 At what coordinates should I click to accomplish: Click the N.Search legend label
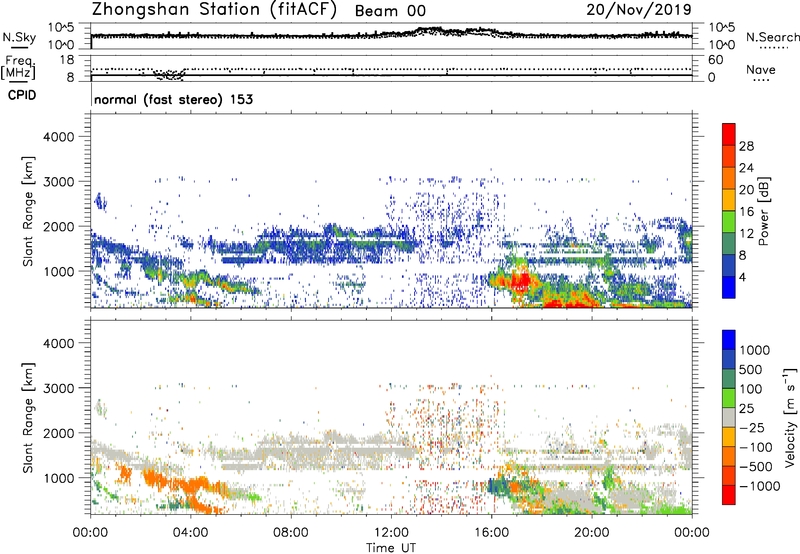(x=772, y=37)
